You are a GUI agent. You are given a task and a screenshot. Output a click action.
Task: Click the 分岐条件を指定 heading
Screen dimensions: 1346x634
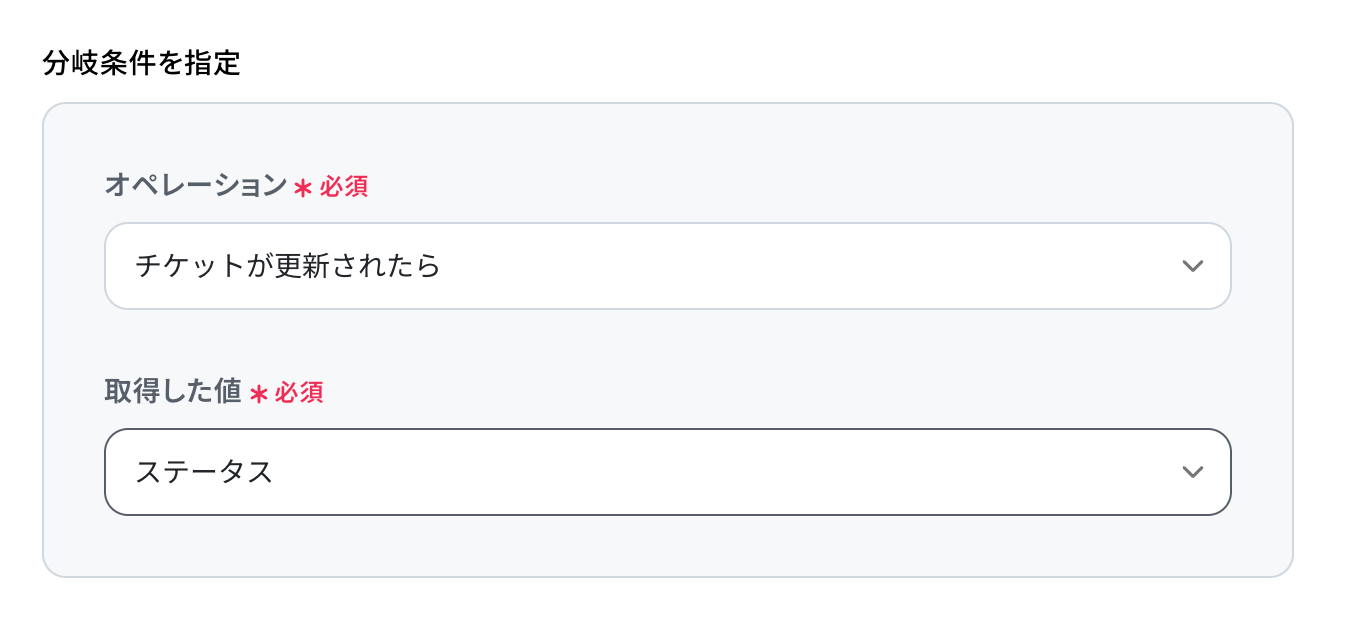[x=141, y=64]
